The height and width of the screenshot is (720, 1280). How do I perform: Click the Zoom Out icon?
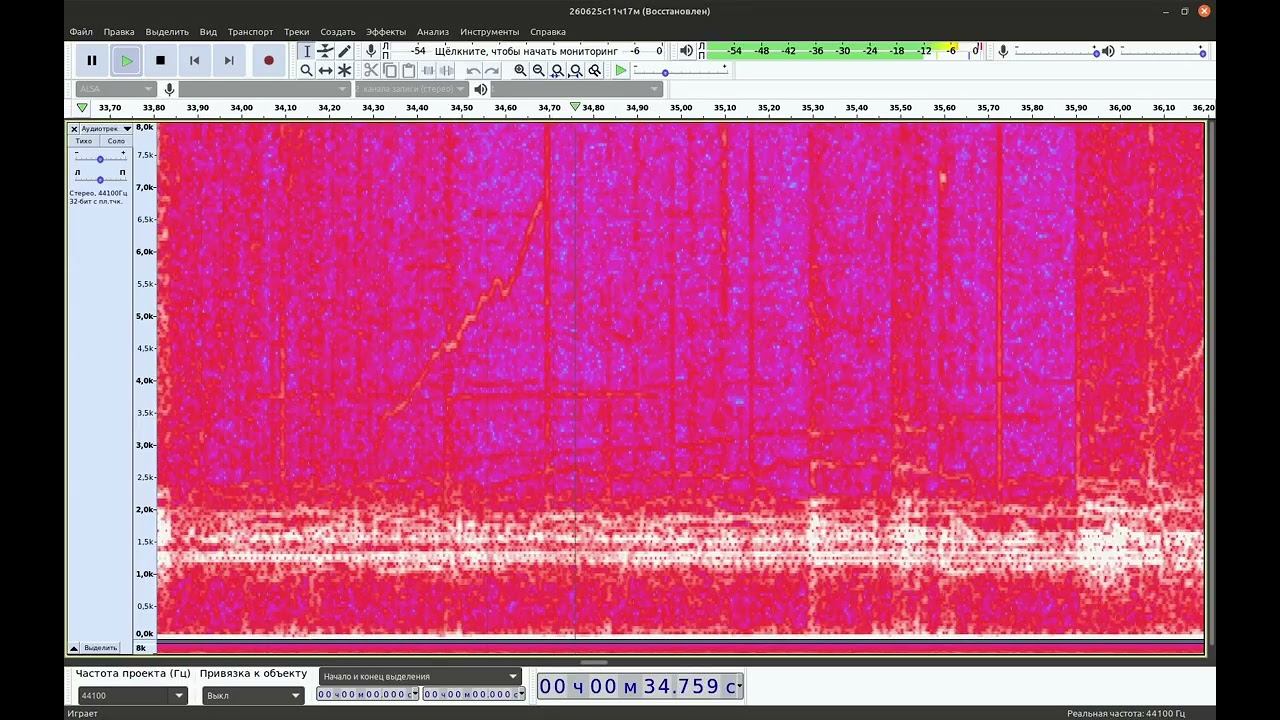point(539,70)
